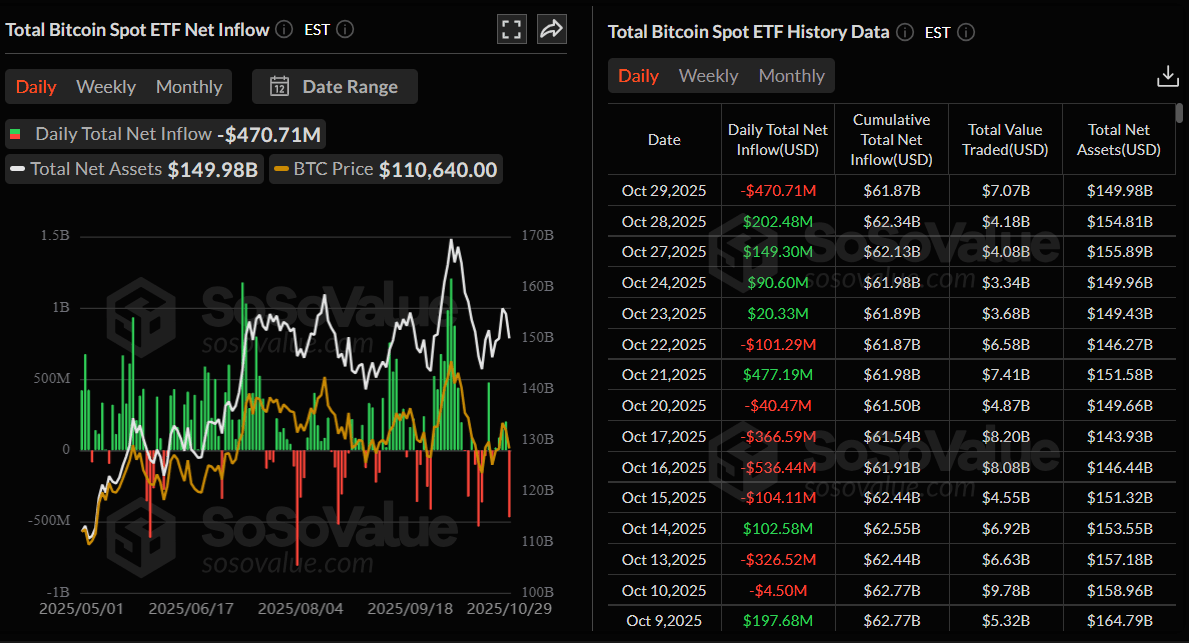The image size is (1189, 643).
Task: Click the info icon next to EST on the right panel
Action: tap(965, 32)
